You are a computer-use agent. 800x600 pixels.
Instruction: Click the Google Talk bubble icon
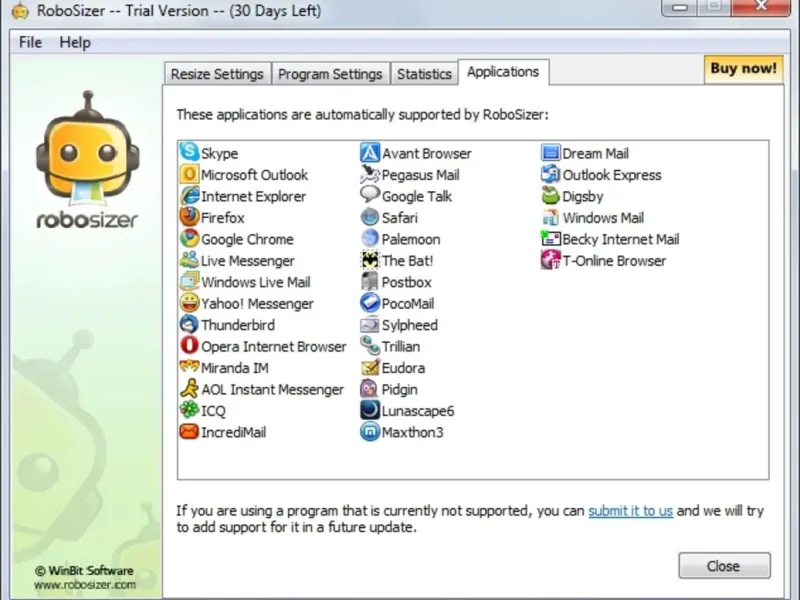tap(370, 195)
